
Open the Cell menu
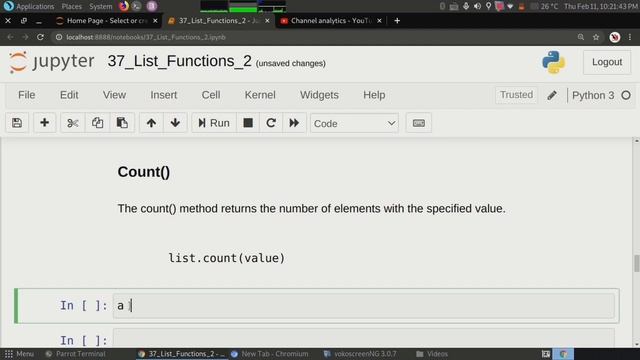[211, 95]
